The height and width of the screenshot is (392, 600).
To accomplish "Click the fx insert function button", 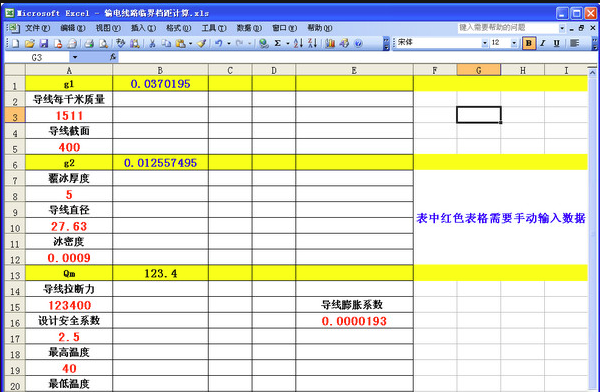I will pos(113,57).
